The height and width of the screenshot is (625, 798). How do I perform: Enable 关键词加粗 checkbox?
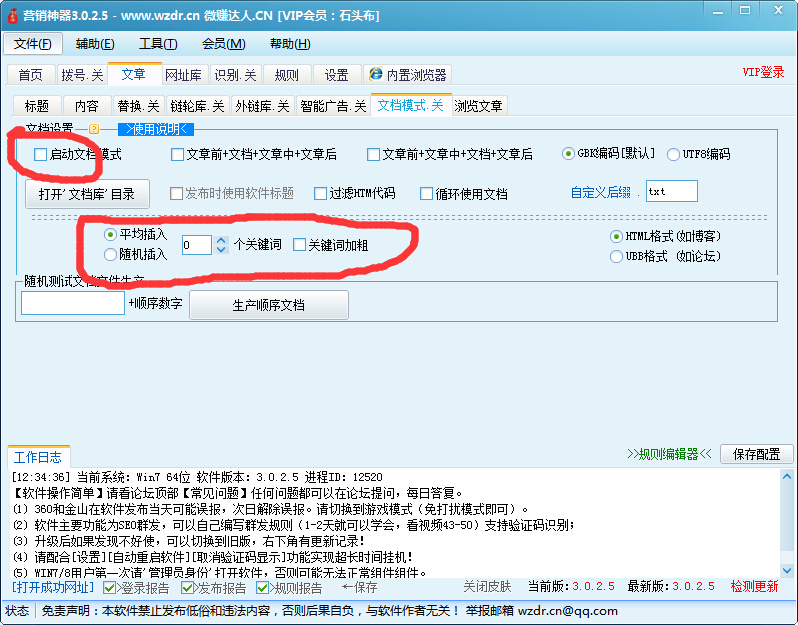tap(299, 245)
